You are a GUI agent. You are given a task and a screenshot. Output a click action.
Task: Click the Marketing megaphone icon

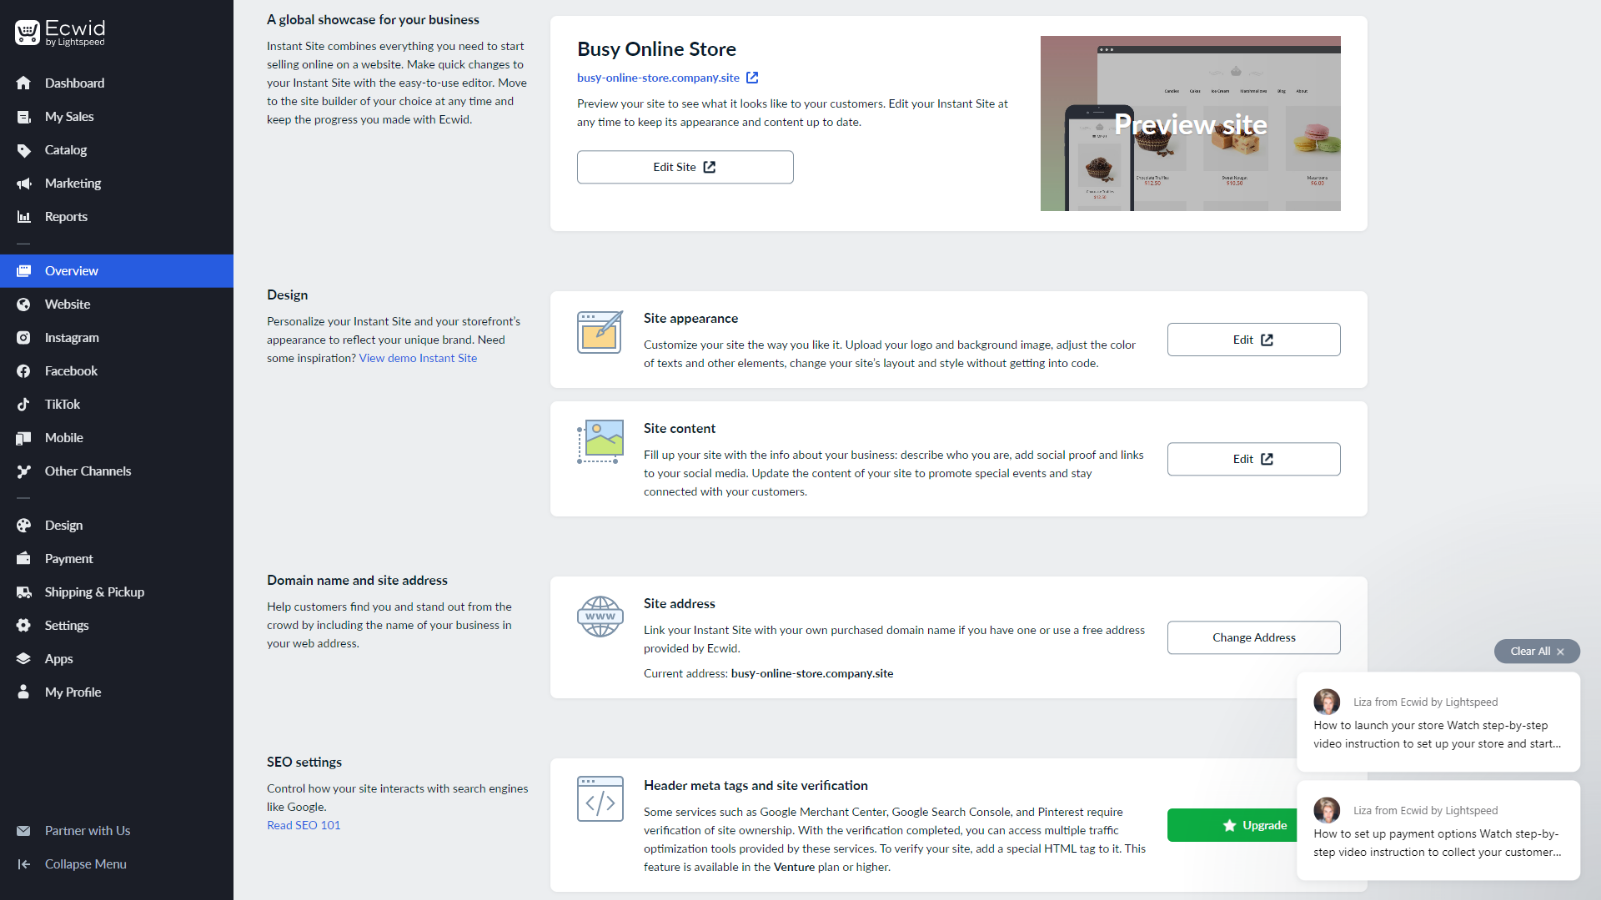(24, 183)
